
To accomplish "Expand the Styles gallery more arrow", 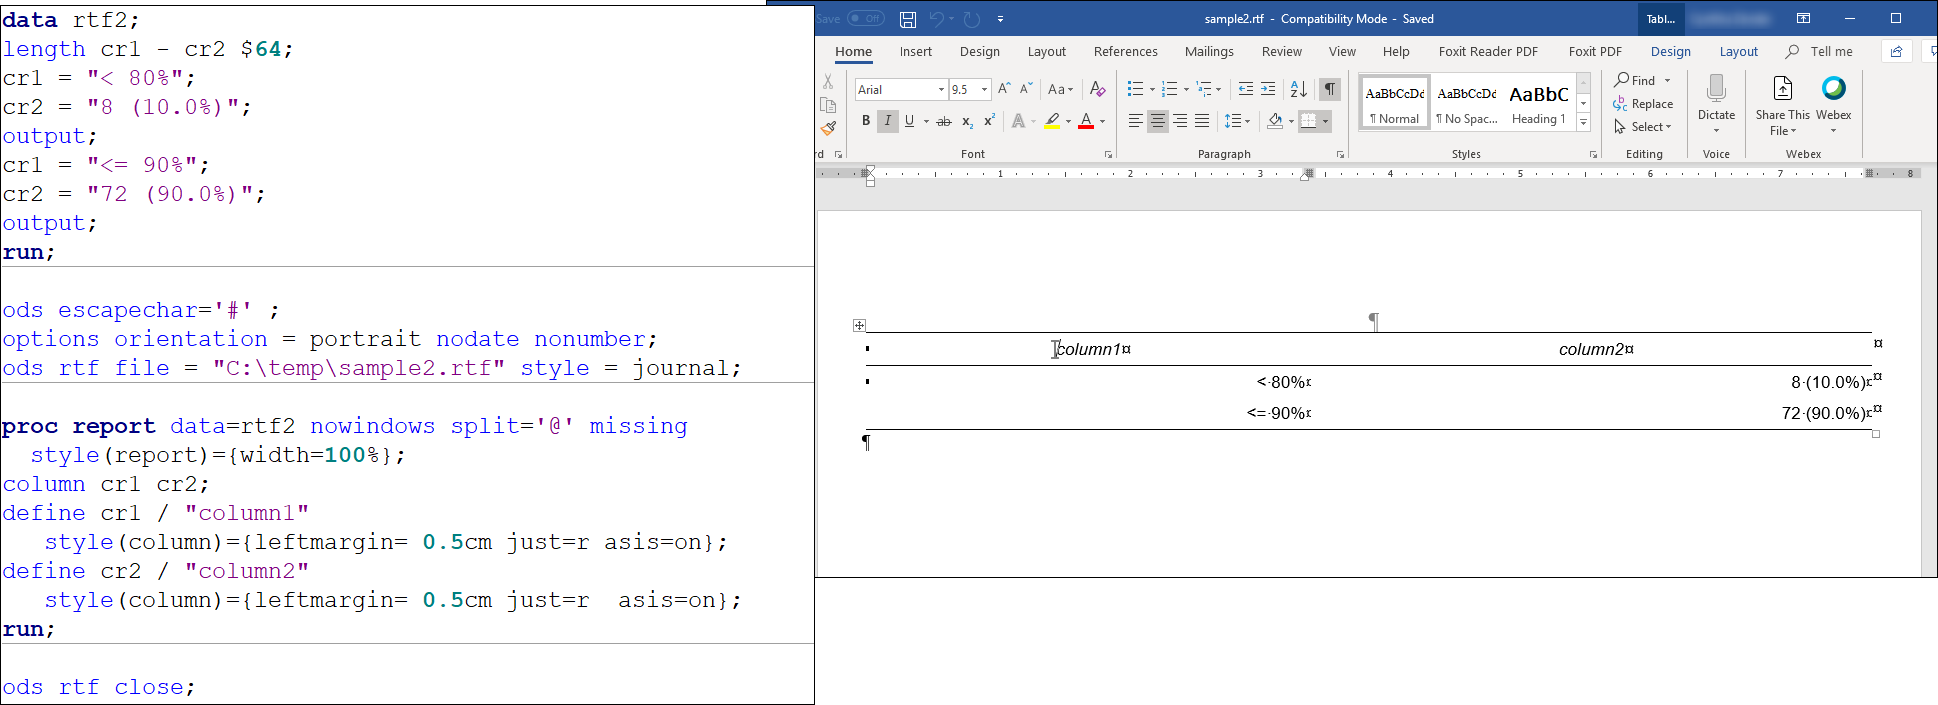I will [1583, 122].
